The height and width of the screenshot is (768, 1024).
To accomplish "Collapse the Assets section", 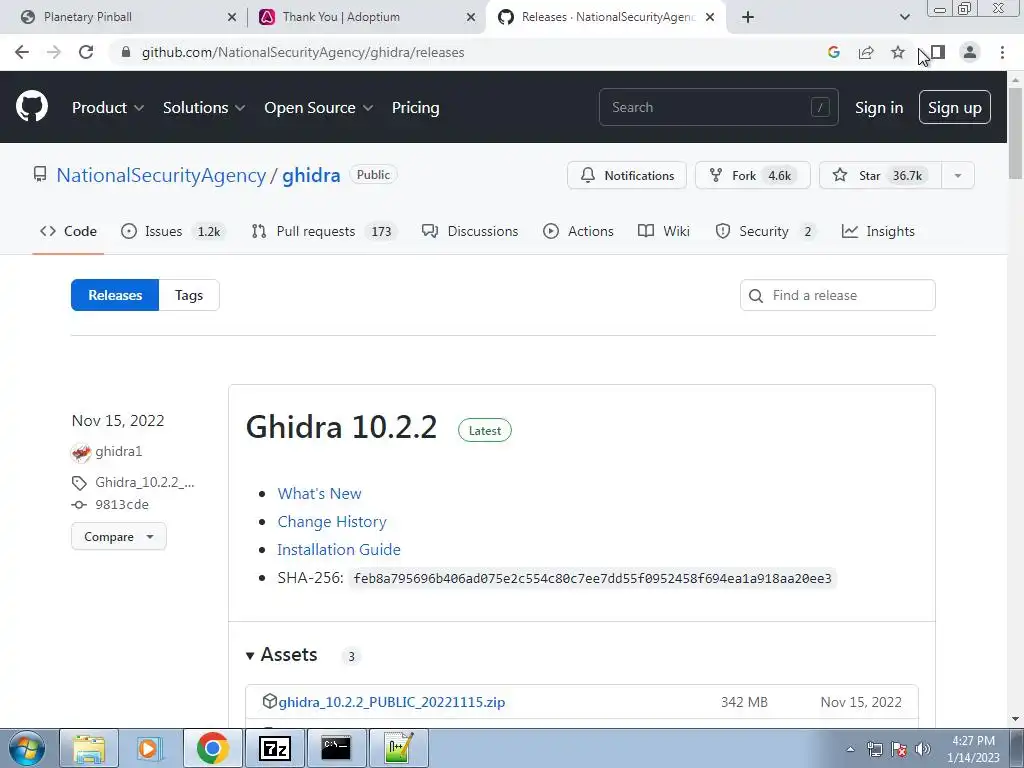I will click(x=281, y=655).
